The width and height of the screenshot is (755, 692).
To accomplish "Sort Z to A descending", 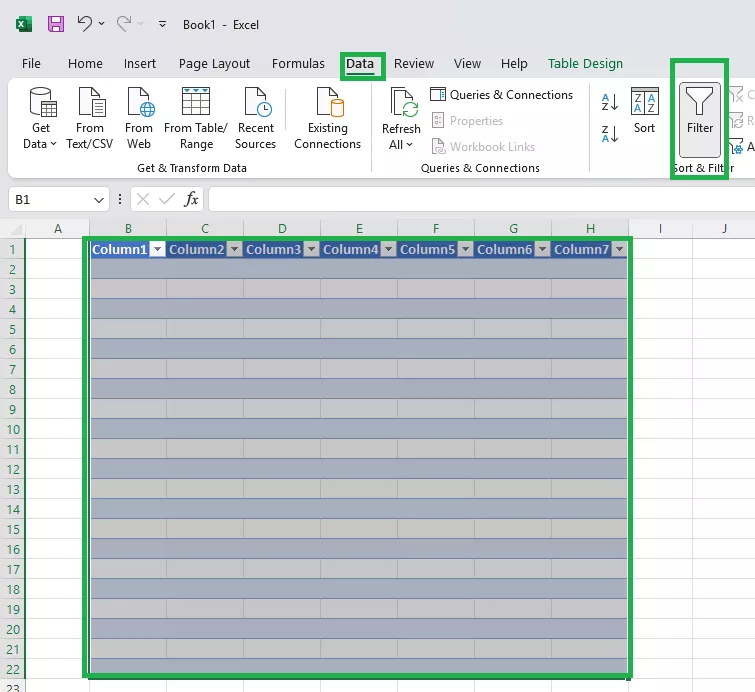I will coord(610,133).
